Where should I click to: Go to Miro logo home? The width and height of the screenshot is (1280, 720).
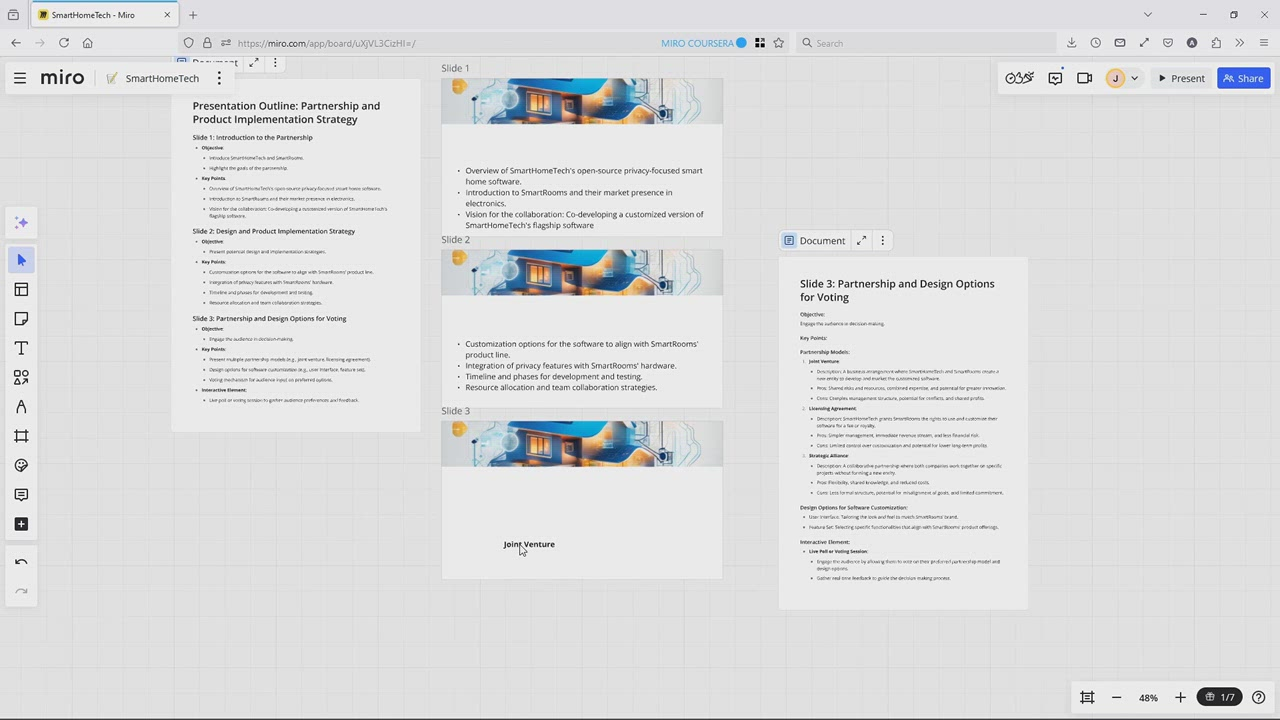62,78
